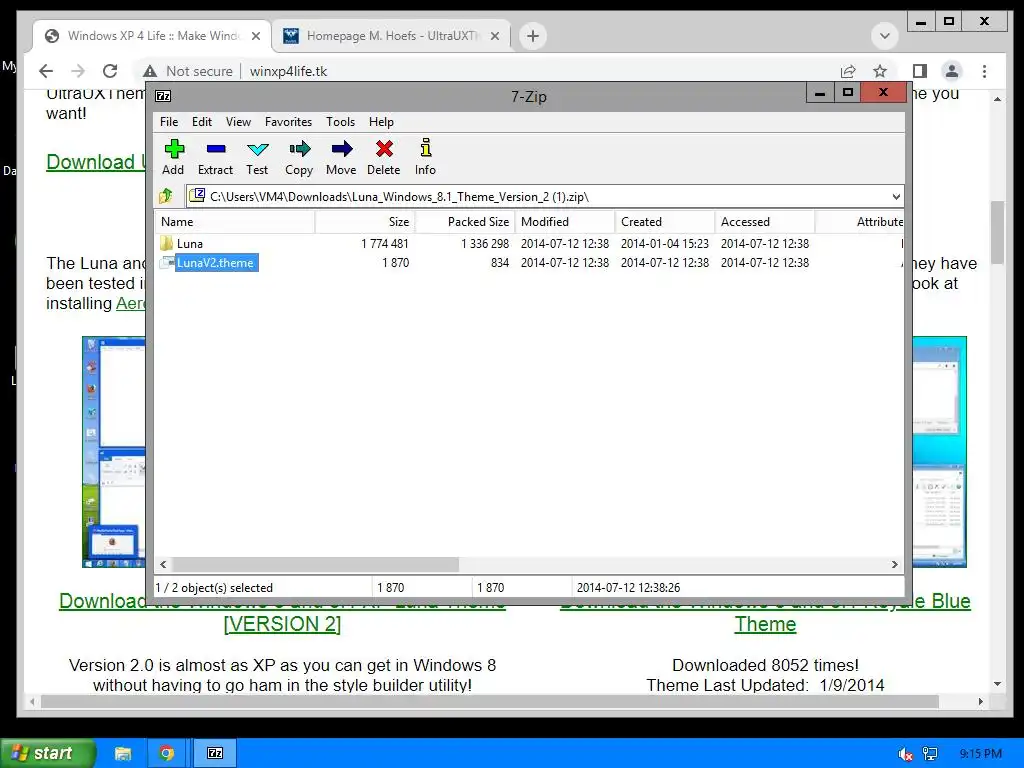Click the share page icon in address bar
This screenshot has width=1024, height=768.
(848, 71)
